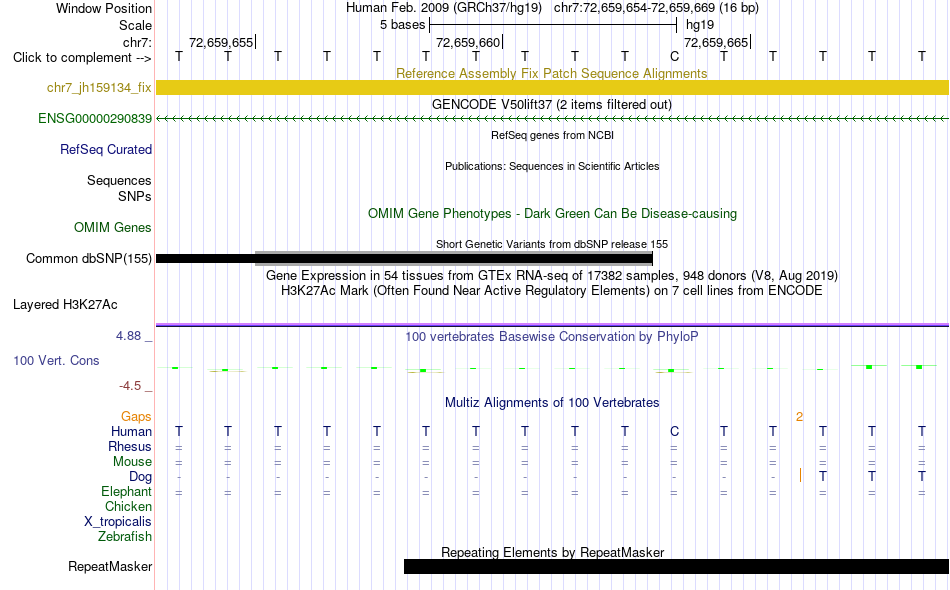The height and width of the screenshot is (590, 950).
Task: Click the yellow fix patch alignment bar
Action: (x=552, y=87)
